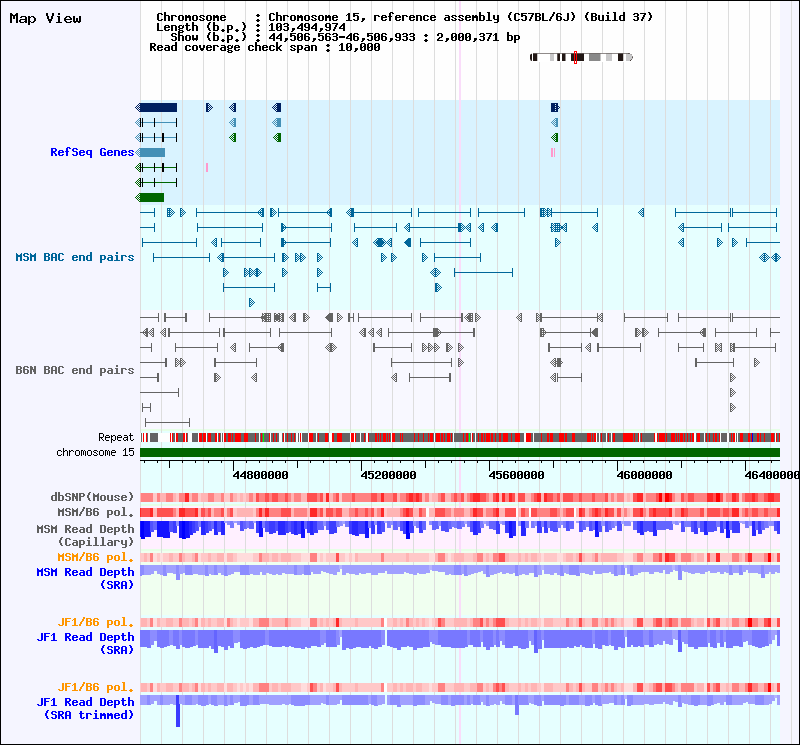Click the large dark blue RefSeq gene
This screenshot has height=745, width=800.
156,107
